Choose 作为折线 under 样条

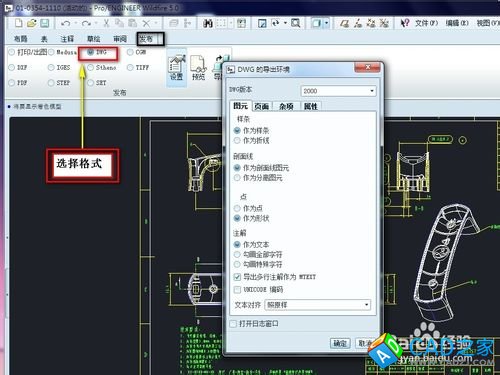point(252,141)
